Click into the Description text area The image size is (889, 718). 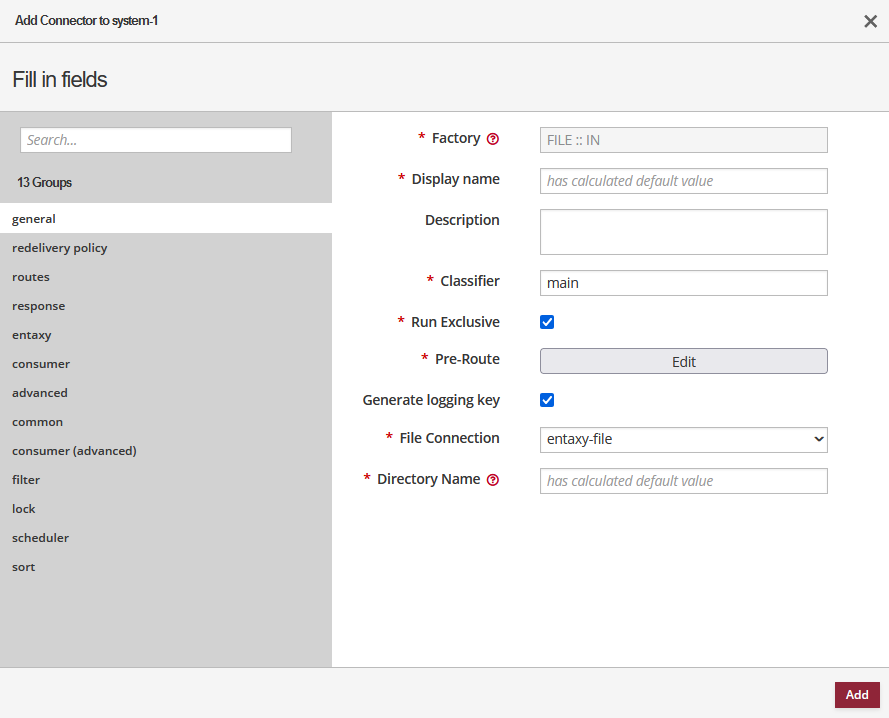pyautogui.click(x=683, y=232)
